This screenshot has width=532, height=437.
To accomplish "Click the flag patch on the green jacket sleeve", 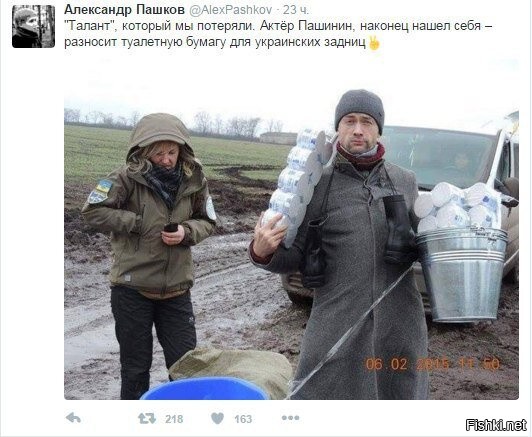I will tap(100, 191).
